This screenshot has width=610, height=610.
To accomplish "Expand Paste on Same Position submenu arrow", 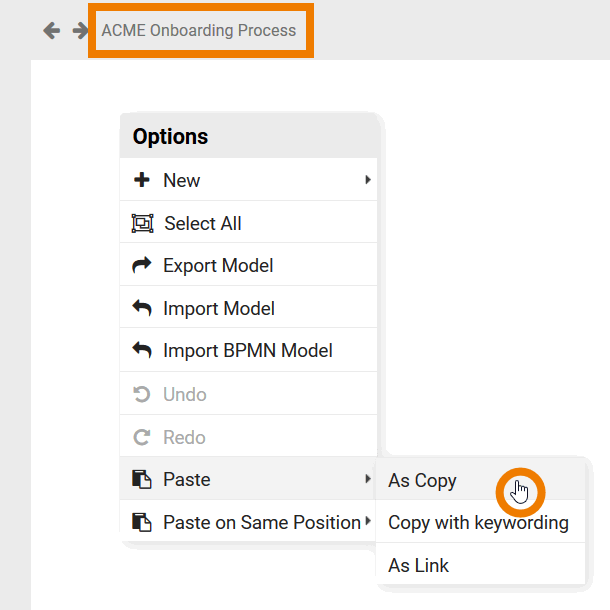I will tap(368, 522).
